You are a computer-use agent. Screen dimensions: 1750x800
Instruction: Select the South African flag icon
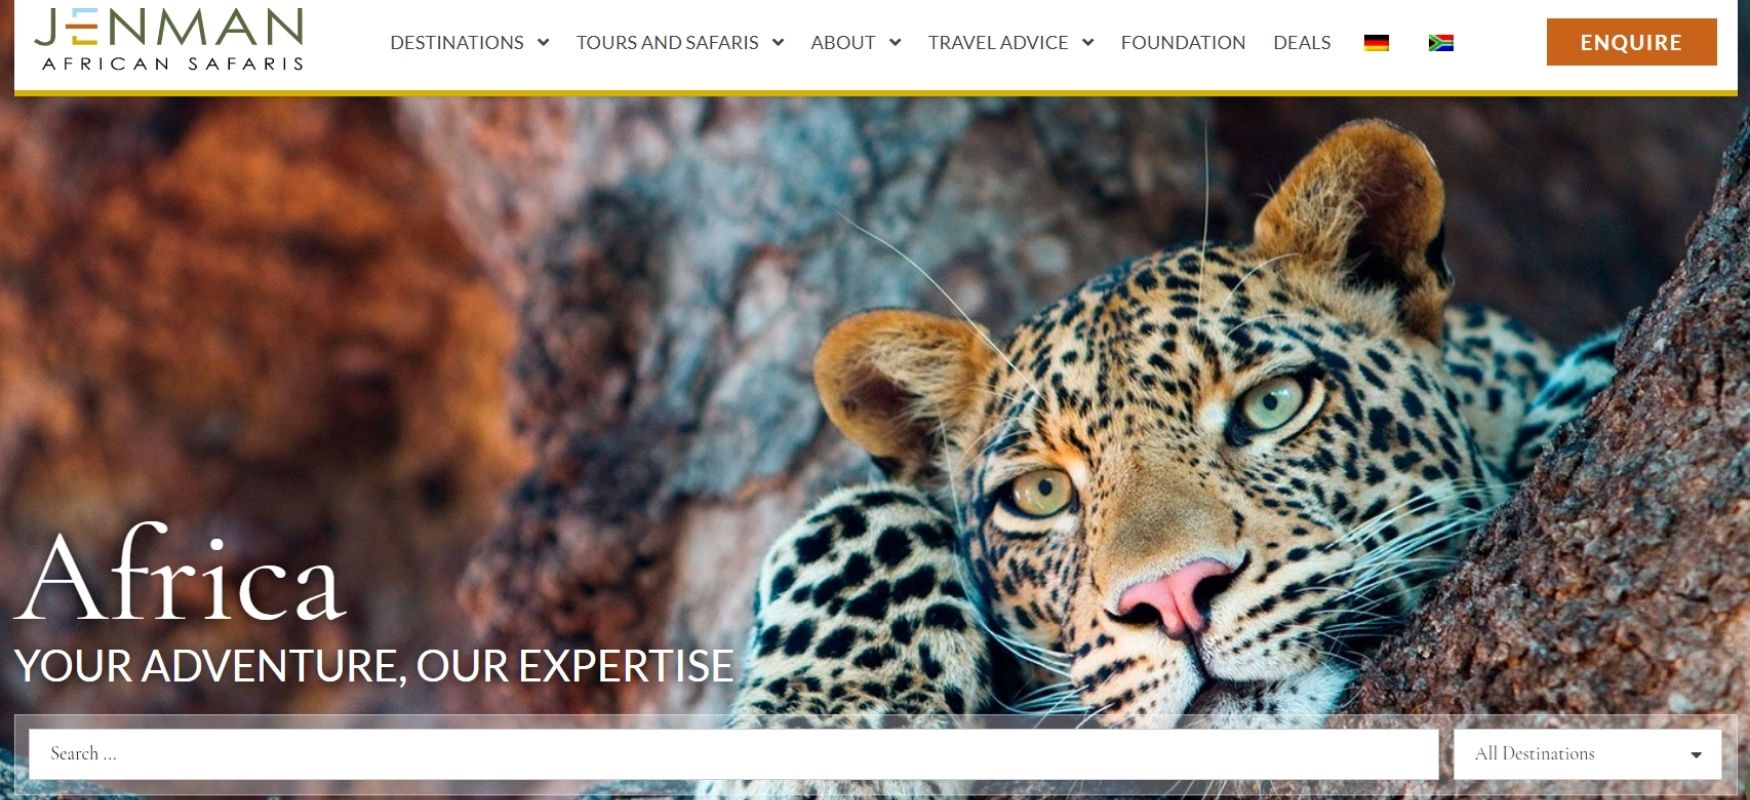1440,43
